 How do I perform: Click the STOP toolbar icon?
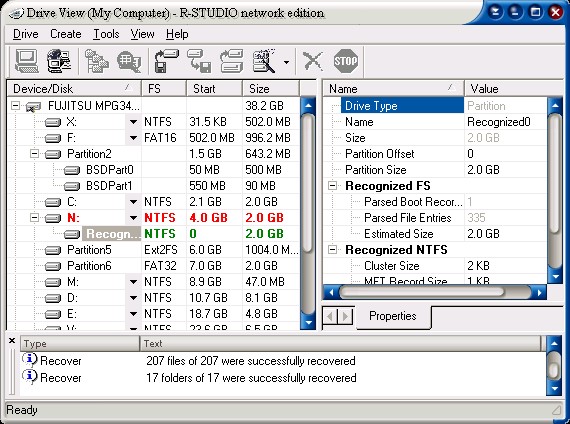point(345,61)
